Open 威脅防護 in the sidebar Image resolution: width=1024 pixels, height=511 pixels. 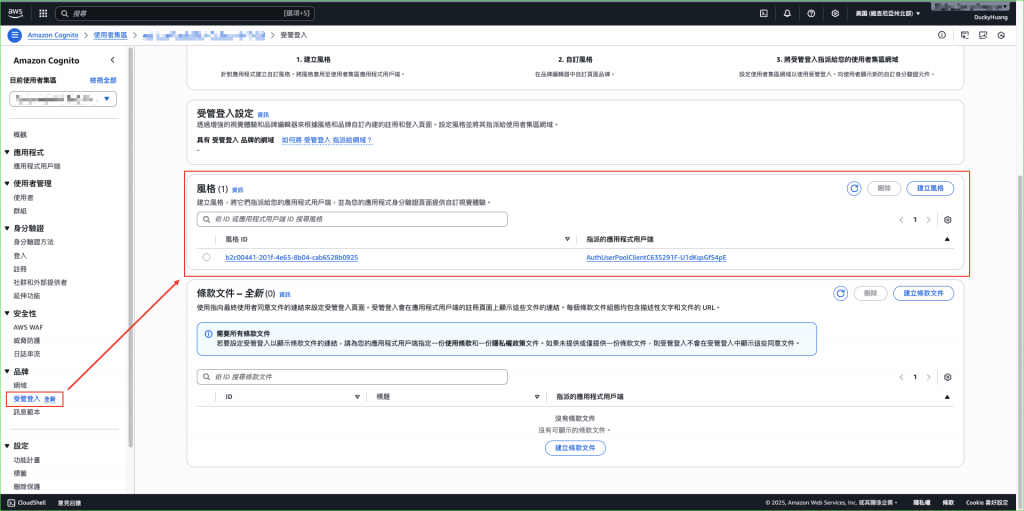(27, 340)
